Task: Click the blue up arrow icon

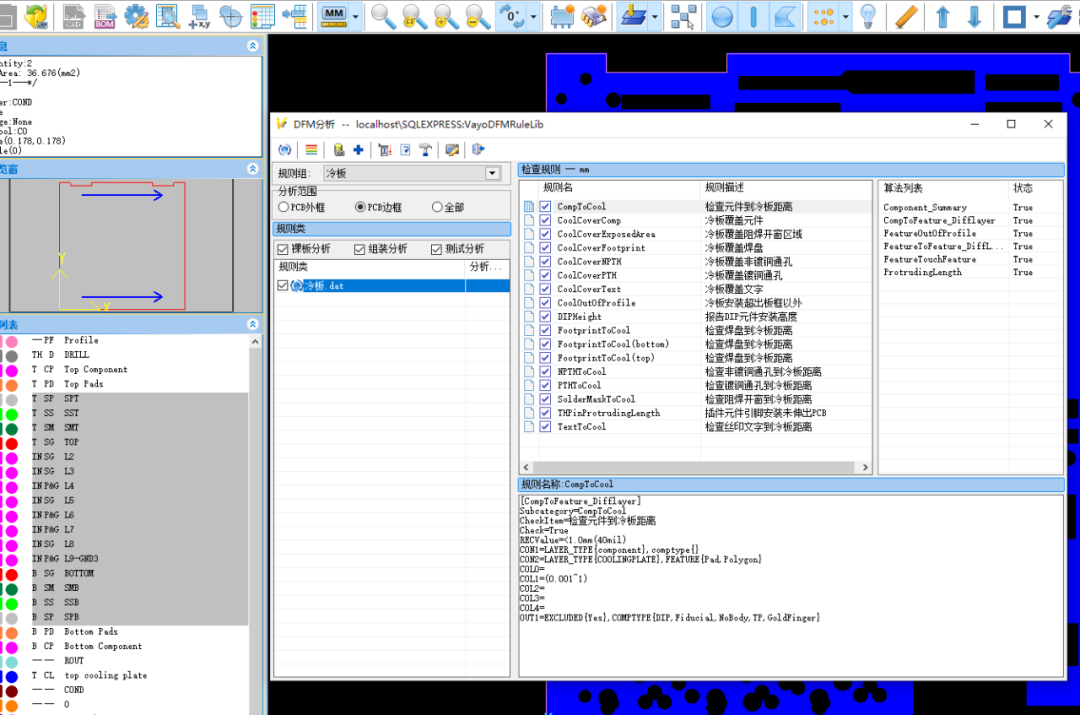Action: (x=943, y=16)
